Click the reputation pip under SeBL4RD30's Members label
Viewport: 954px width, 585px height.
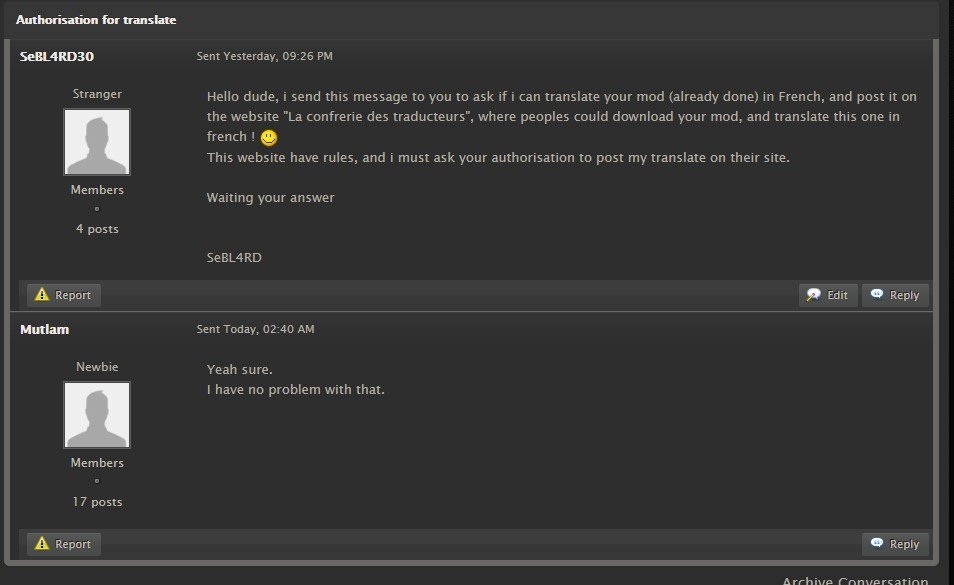[97, 209]
